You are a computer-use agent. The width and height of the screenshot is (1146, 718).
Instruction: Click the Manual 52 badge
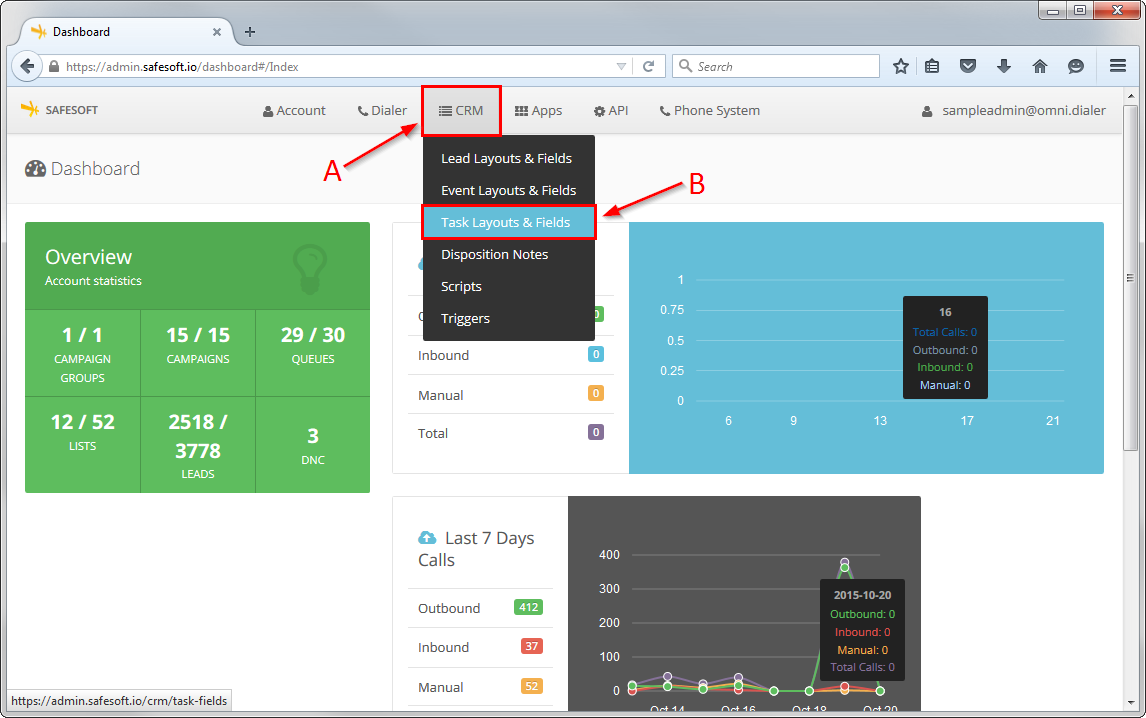pos(531,687)
